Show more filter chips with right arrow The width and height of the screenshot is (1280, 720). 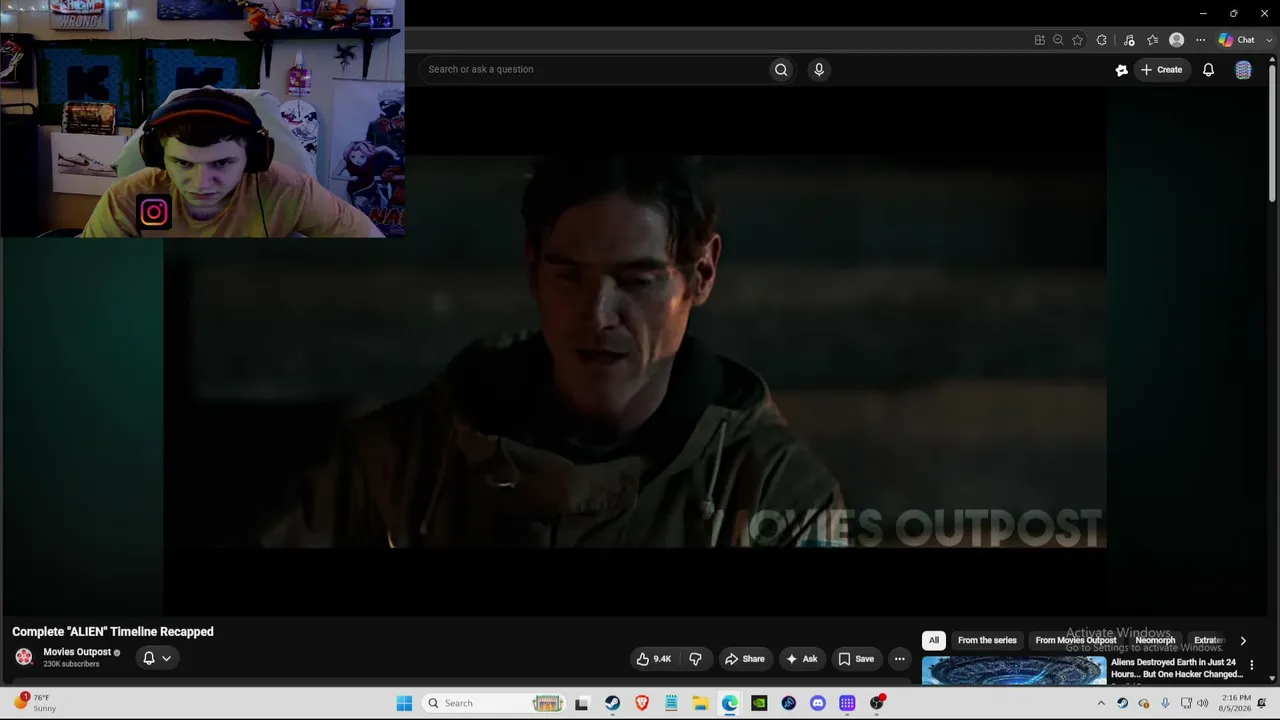(x=1243, y=640)
